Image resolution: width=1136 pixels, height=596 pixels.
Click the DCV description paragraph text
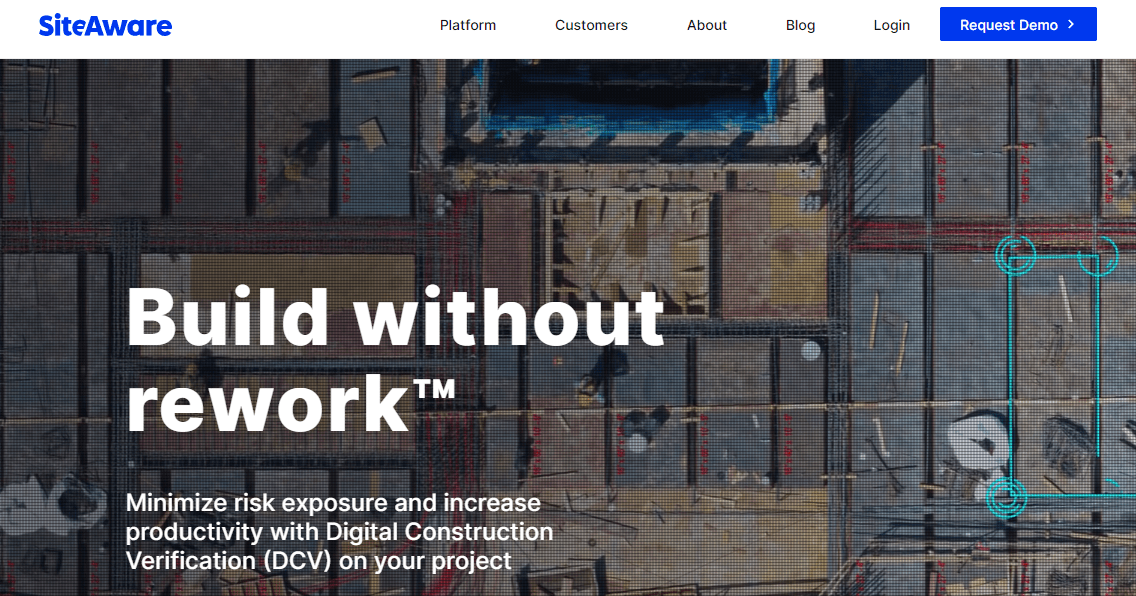pyautogui.click(x=339, y=531)
